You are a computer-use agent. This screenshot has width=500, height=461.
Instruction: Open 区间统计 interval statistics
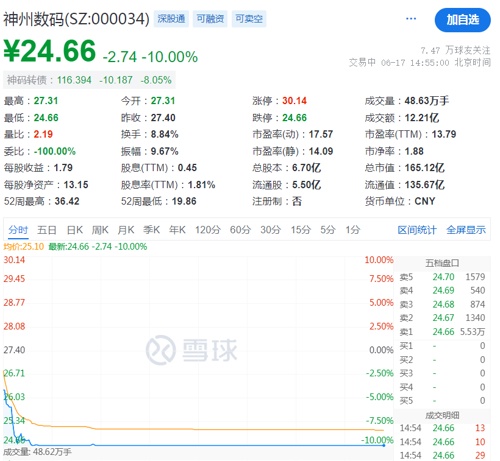(417, 230)
